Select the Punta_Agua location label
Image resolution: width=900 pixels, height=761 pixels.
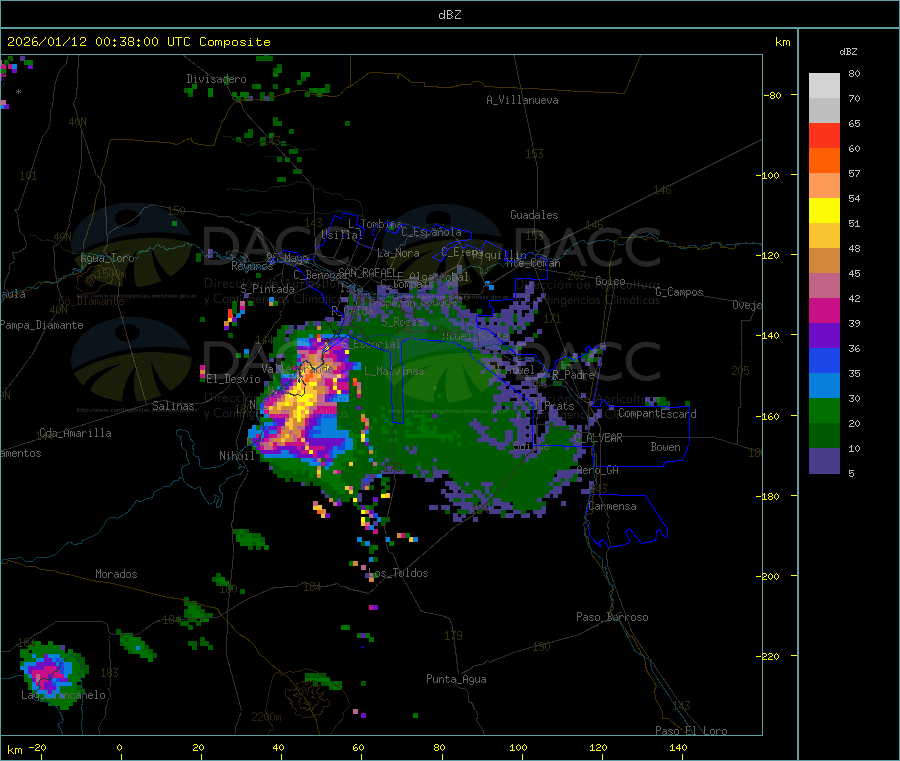point(456,679)
